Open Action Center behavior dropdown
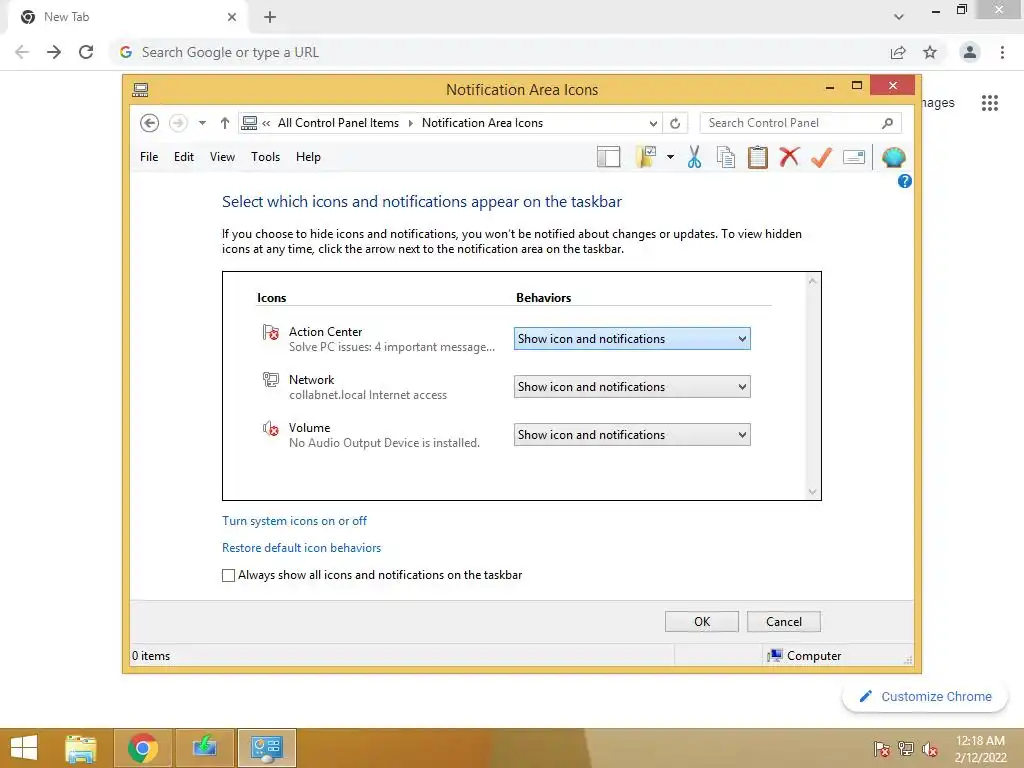 click(x=632, y=339)
